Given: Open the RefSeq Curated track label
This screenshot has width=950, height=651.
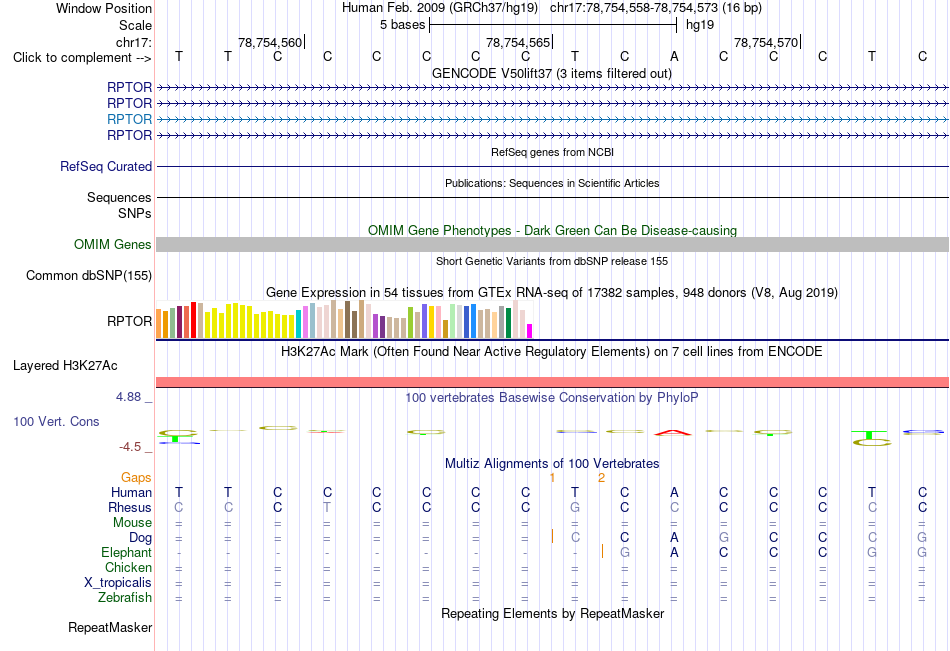Looking at the screenshot, I should (x=105, y=166).
